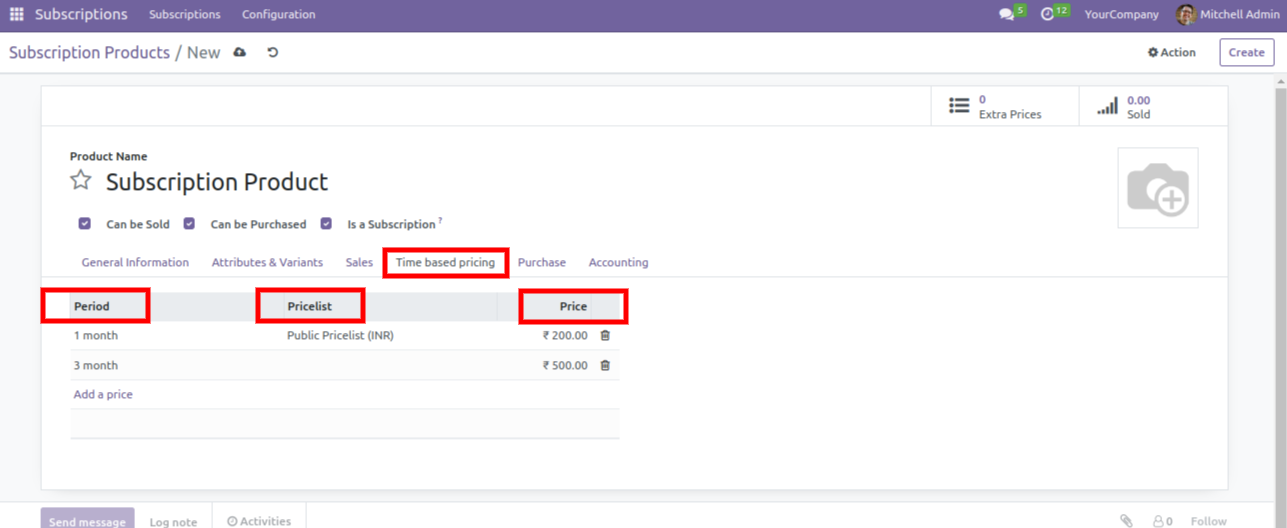Image resolution: width=1287 pixels, height=528 pixels.
Task: Toggle the Can be Purchased checkbox
Action: [x=189, y=224]
